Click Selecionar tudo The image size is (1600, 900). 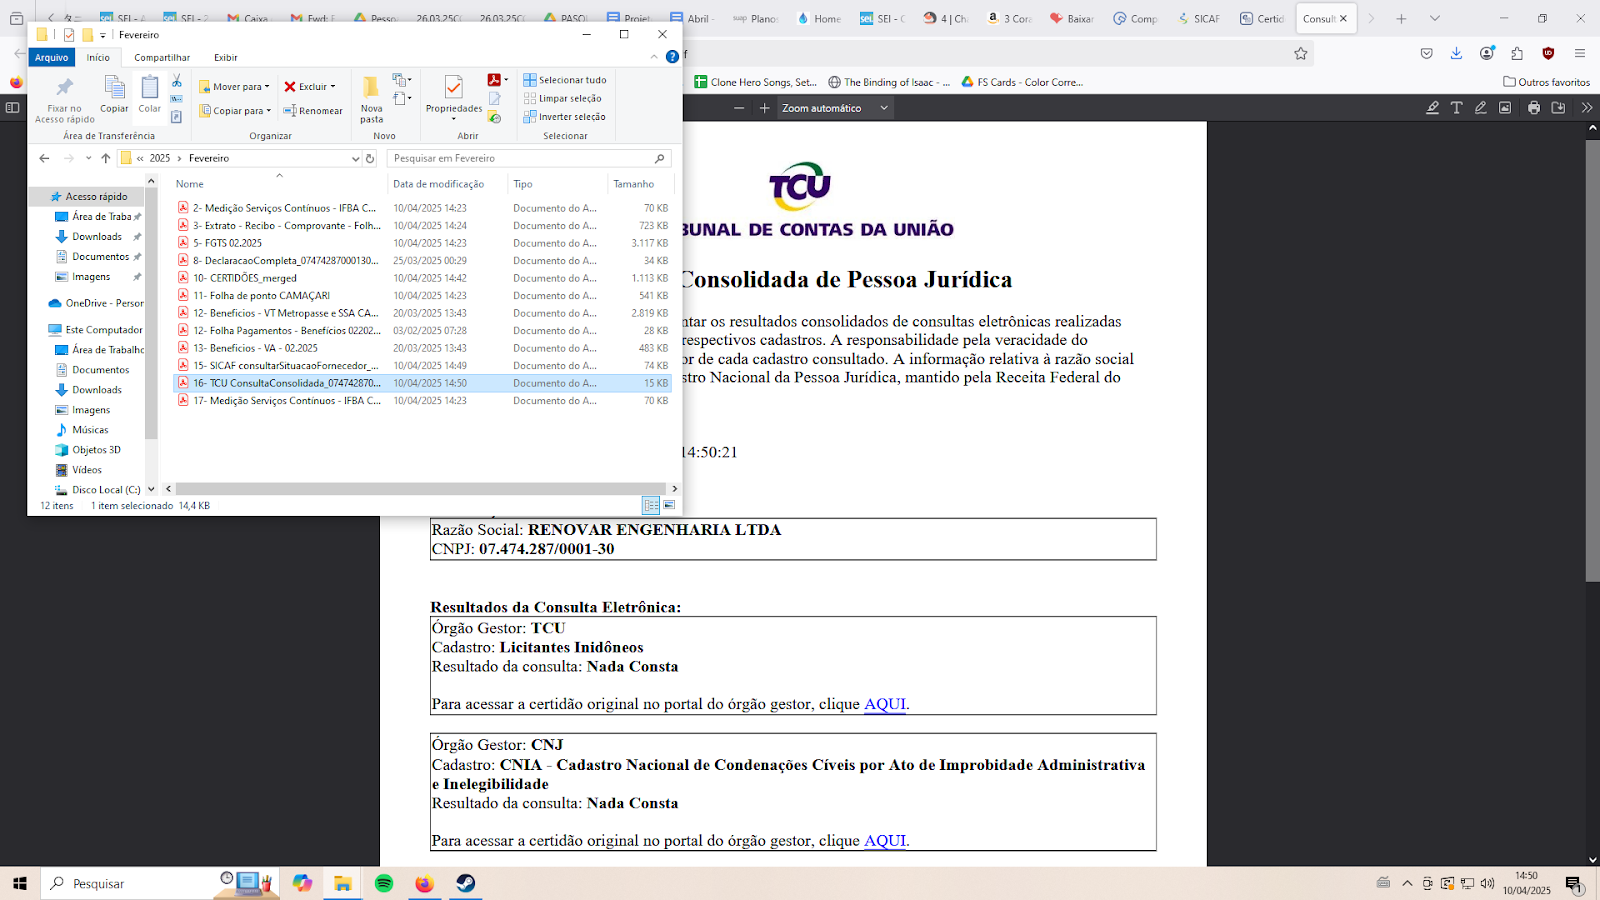[565, 80]
